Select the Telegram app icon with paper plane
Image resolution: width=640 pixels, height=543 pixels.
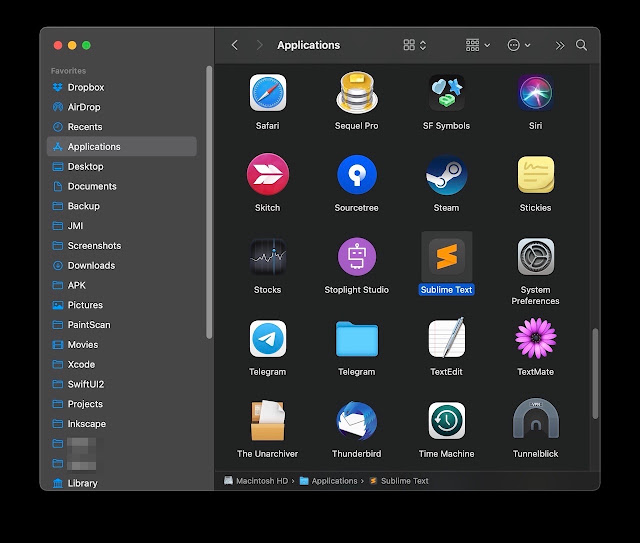(268, 339)
